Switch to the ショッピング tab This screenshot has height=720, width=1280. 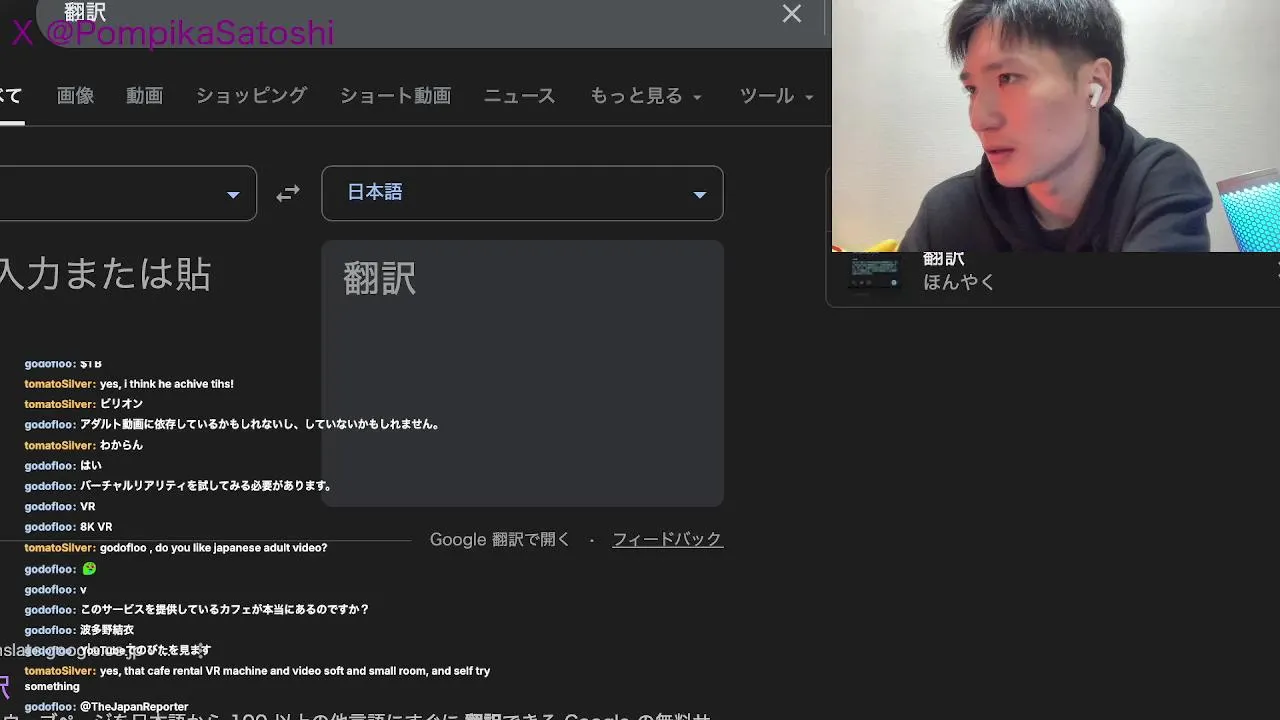click(x=251, y=96)
